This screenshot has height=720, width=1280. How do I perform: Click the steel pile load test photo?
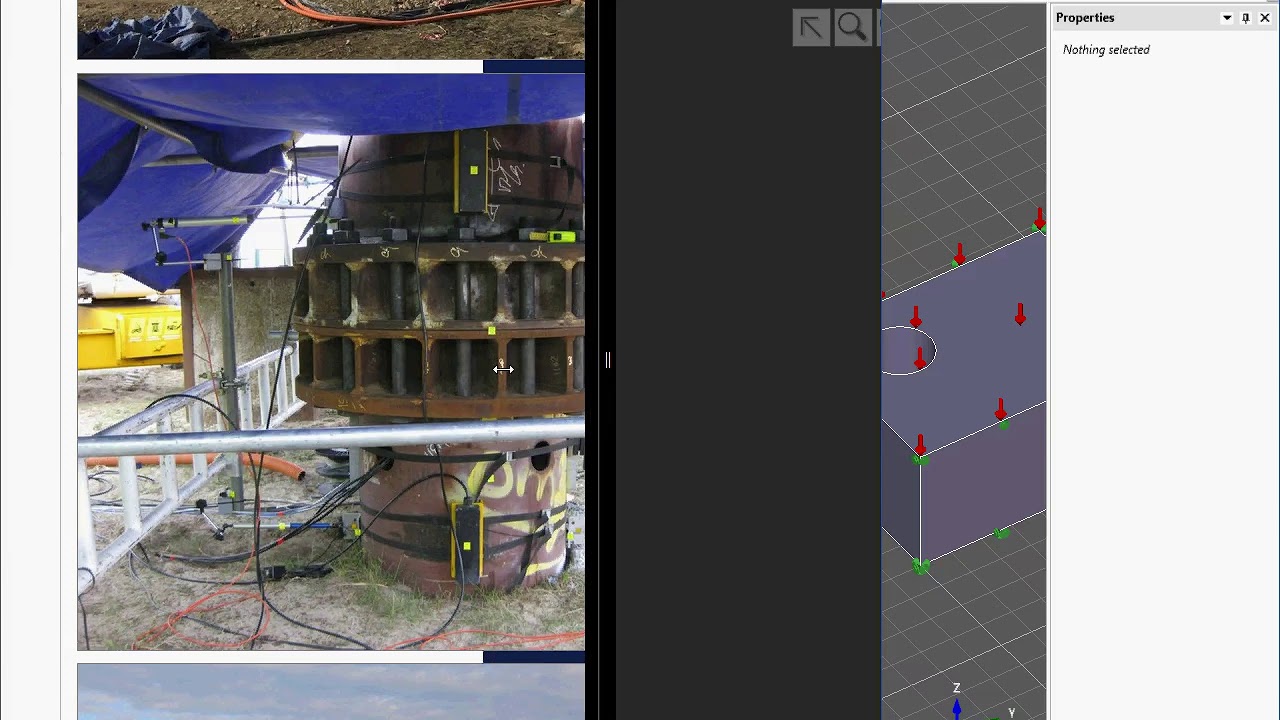pyautogui.click(x=331, y=362)
